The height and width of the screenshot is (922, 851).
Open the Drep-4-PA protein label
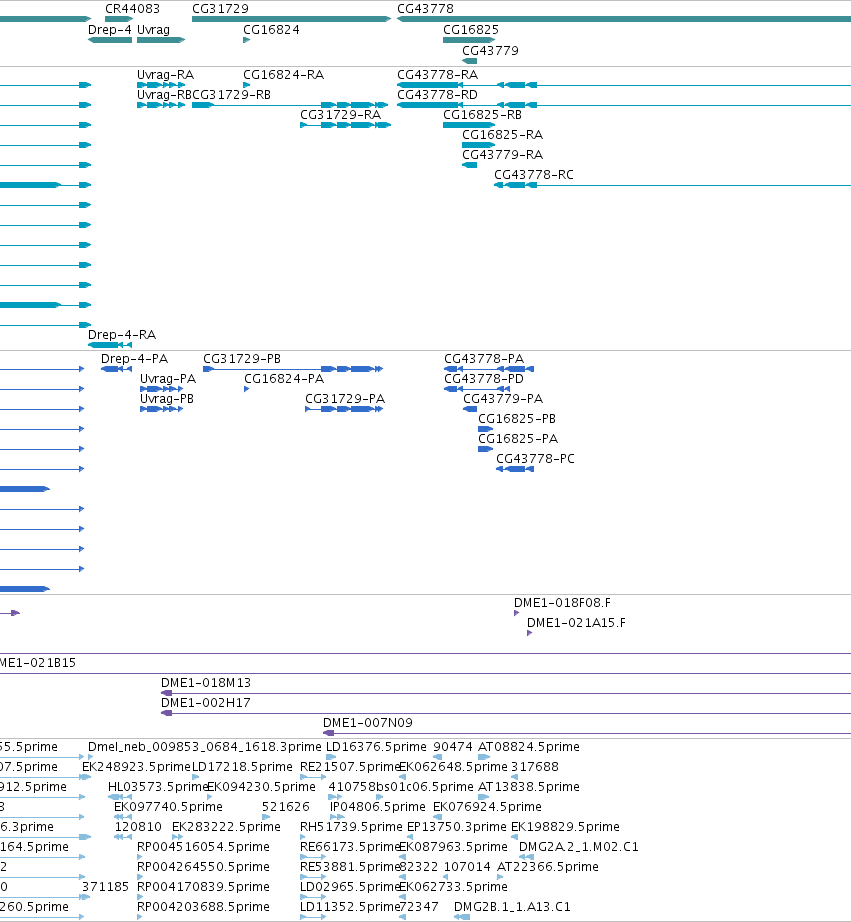tap(135, 359)
